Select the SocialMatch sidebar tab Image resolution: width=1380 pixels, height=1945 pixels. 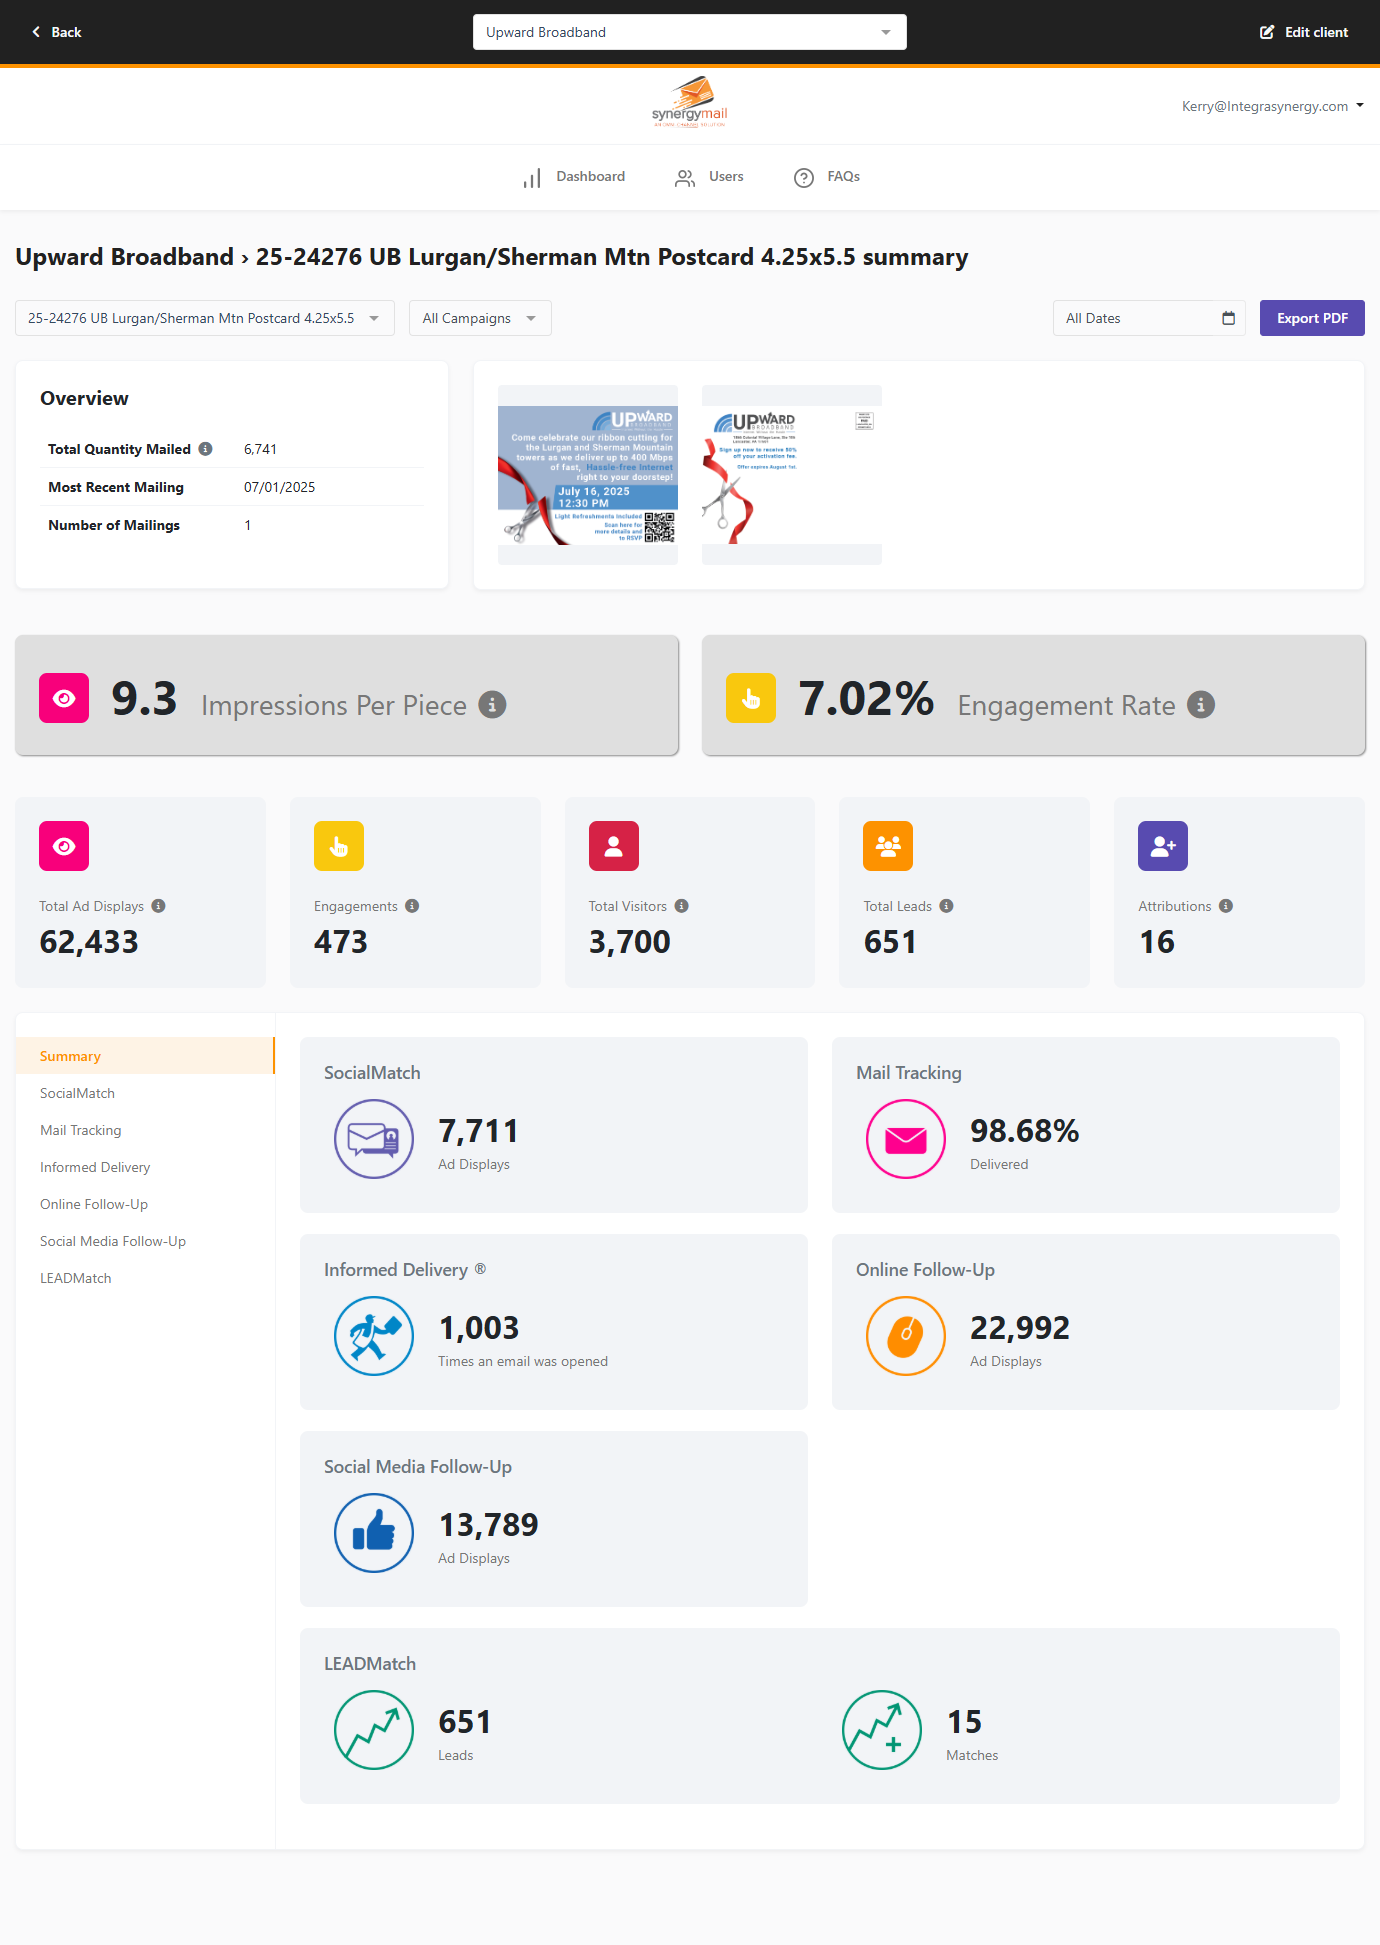[145, 1093]
